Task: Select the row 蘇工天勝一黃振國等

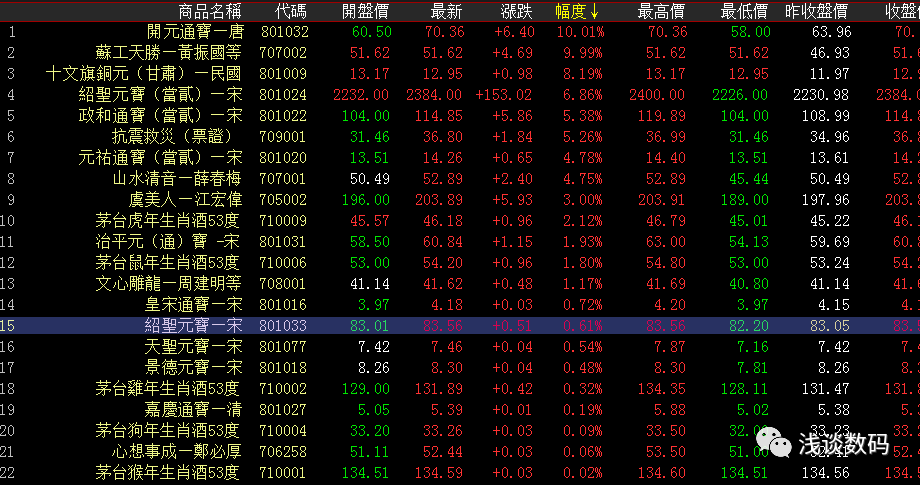Action: pyautogui.click(x=460, y=53)
